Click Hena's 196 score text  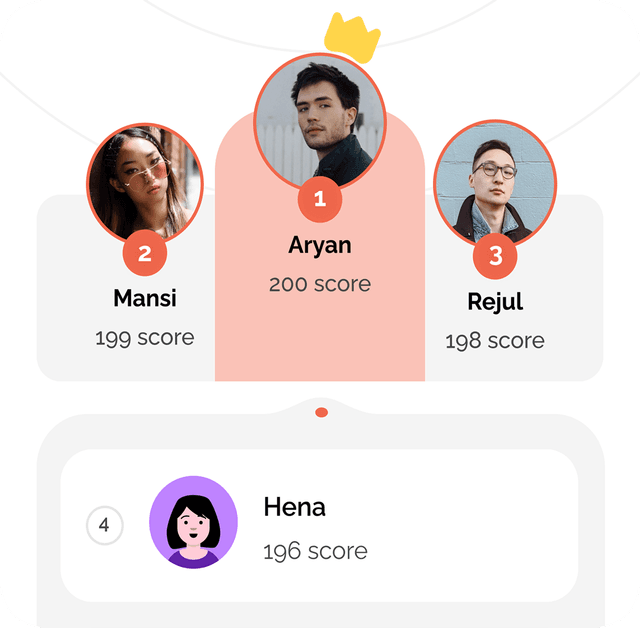click(x=316, y=552)
